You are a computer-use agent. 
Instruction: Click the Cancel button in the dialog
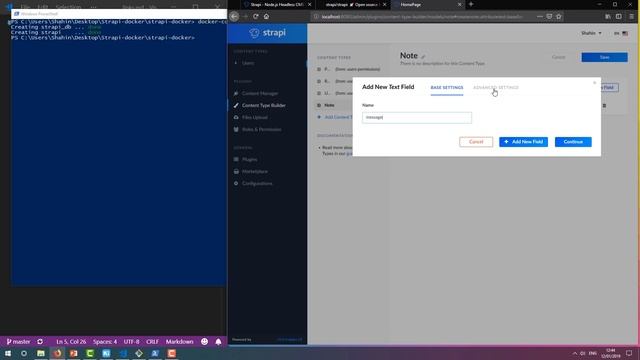tap(476, 142)
